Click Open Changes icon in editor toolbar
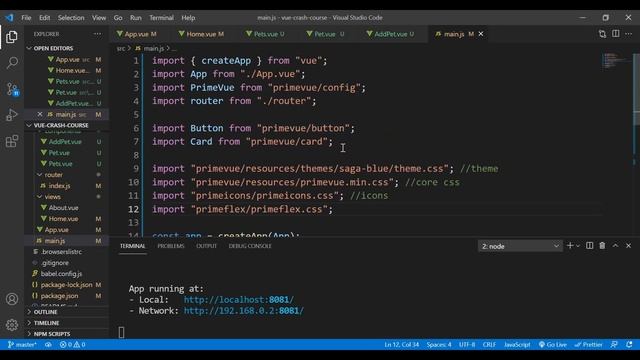Viewport: 640px width, 360px height. click(x=602, y=34)
